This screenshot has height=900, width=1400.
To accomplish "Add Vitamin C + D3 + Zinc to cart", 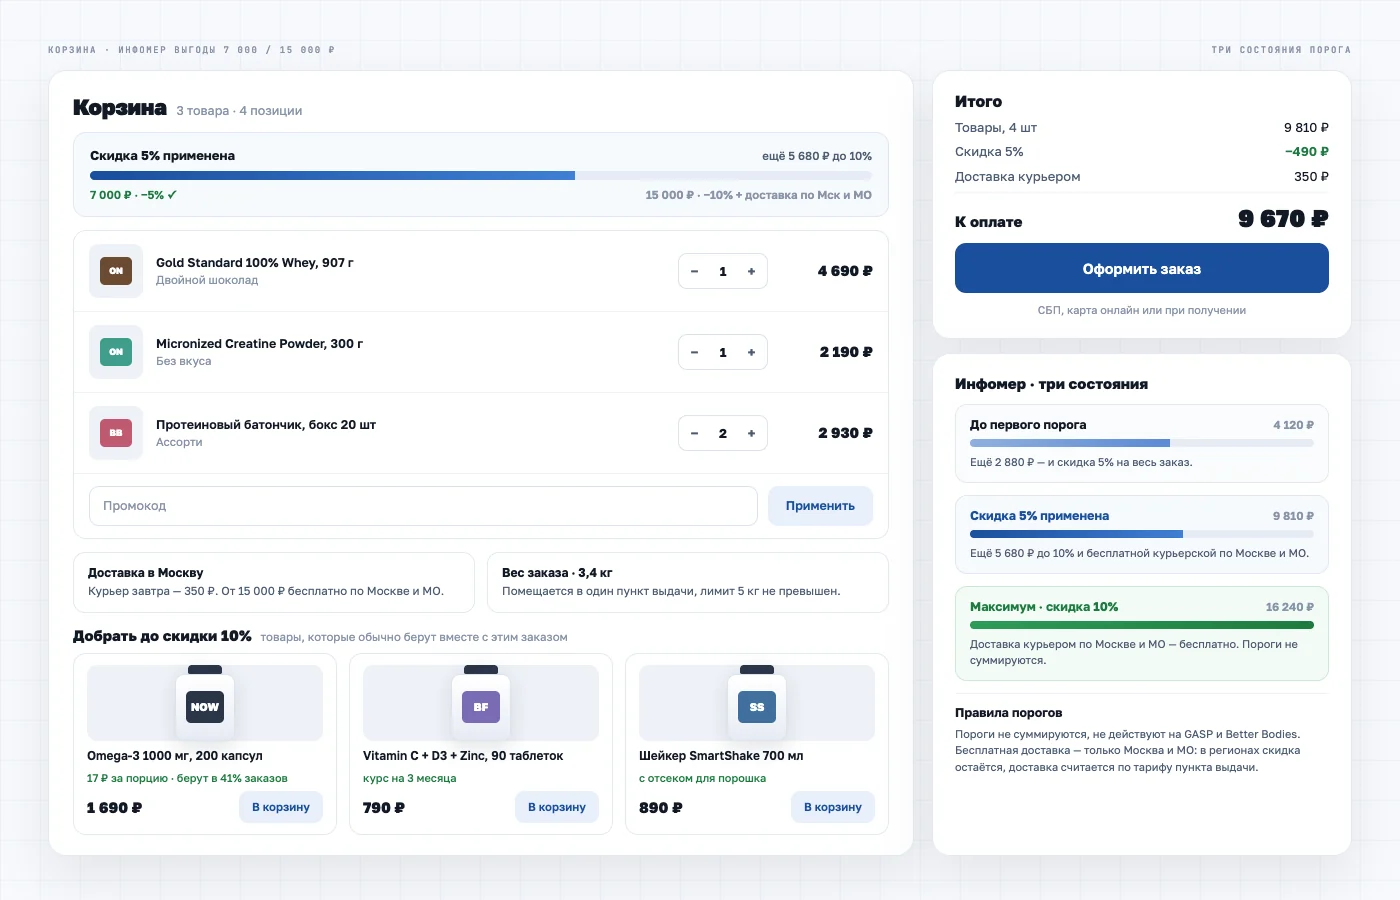I will 557,807.
